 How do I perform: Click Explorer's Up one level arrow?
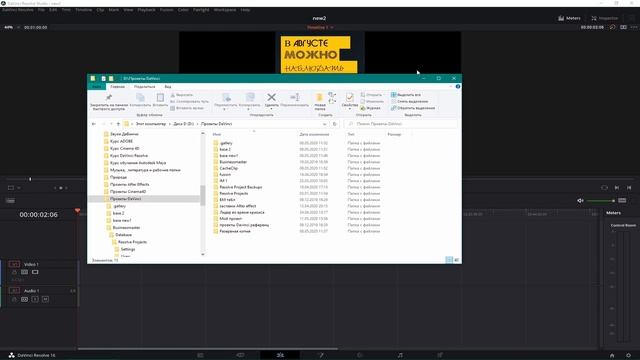click(x=118, y=124)
